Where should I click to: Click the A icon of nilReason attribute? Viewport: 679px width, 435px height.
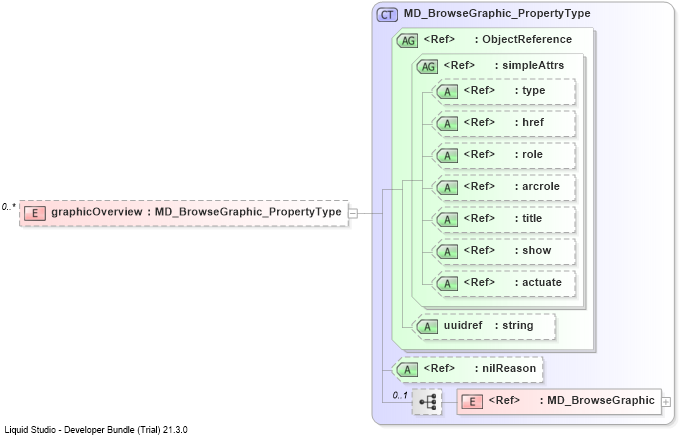[x=407, y=370]
